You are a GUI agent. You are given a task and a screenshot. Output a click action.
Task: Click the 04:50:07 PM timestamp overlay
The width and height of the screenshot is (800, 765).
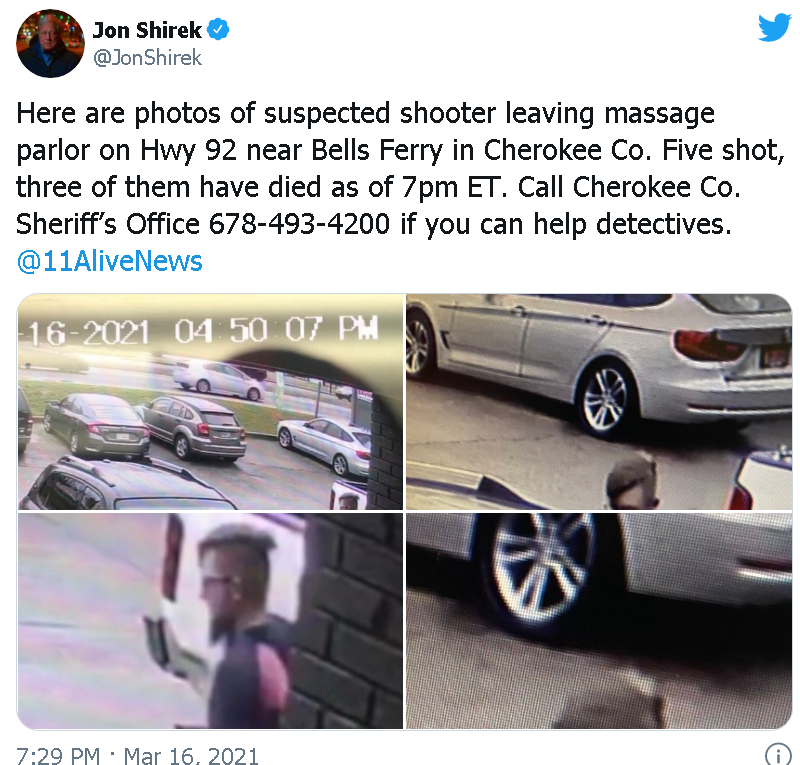pos(276,330)
